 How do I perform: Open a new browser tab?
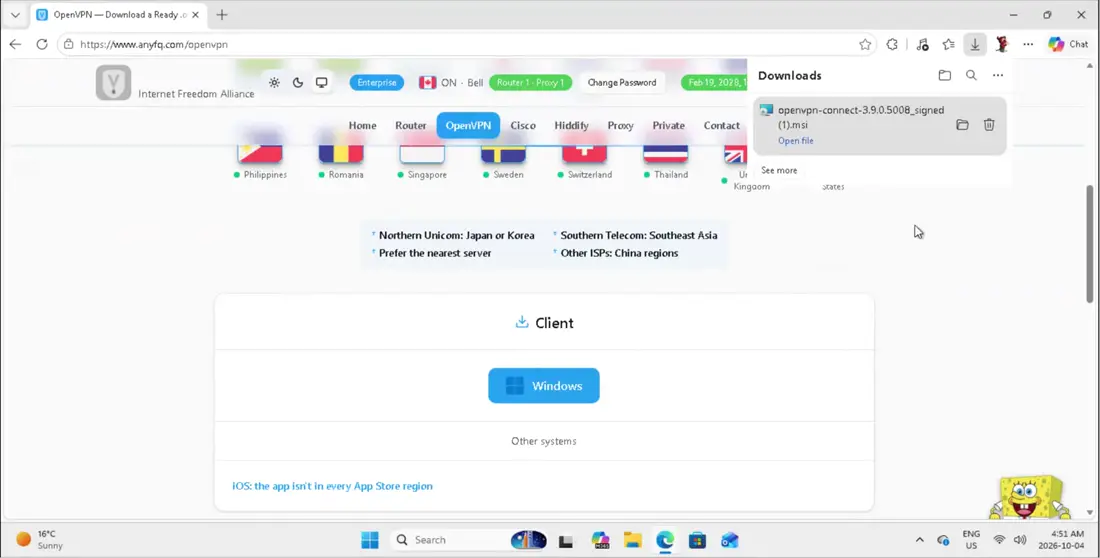coord(222,15)
